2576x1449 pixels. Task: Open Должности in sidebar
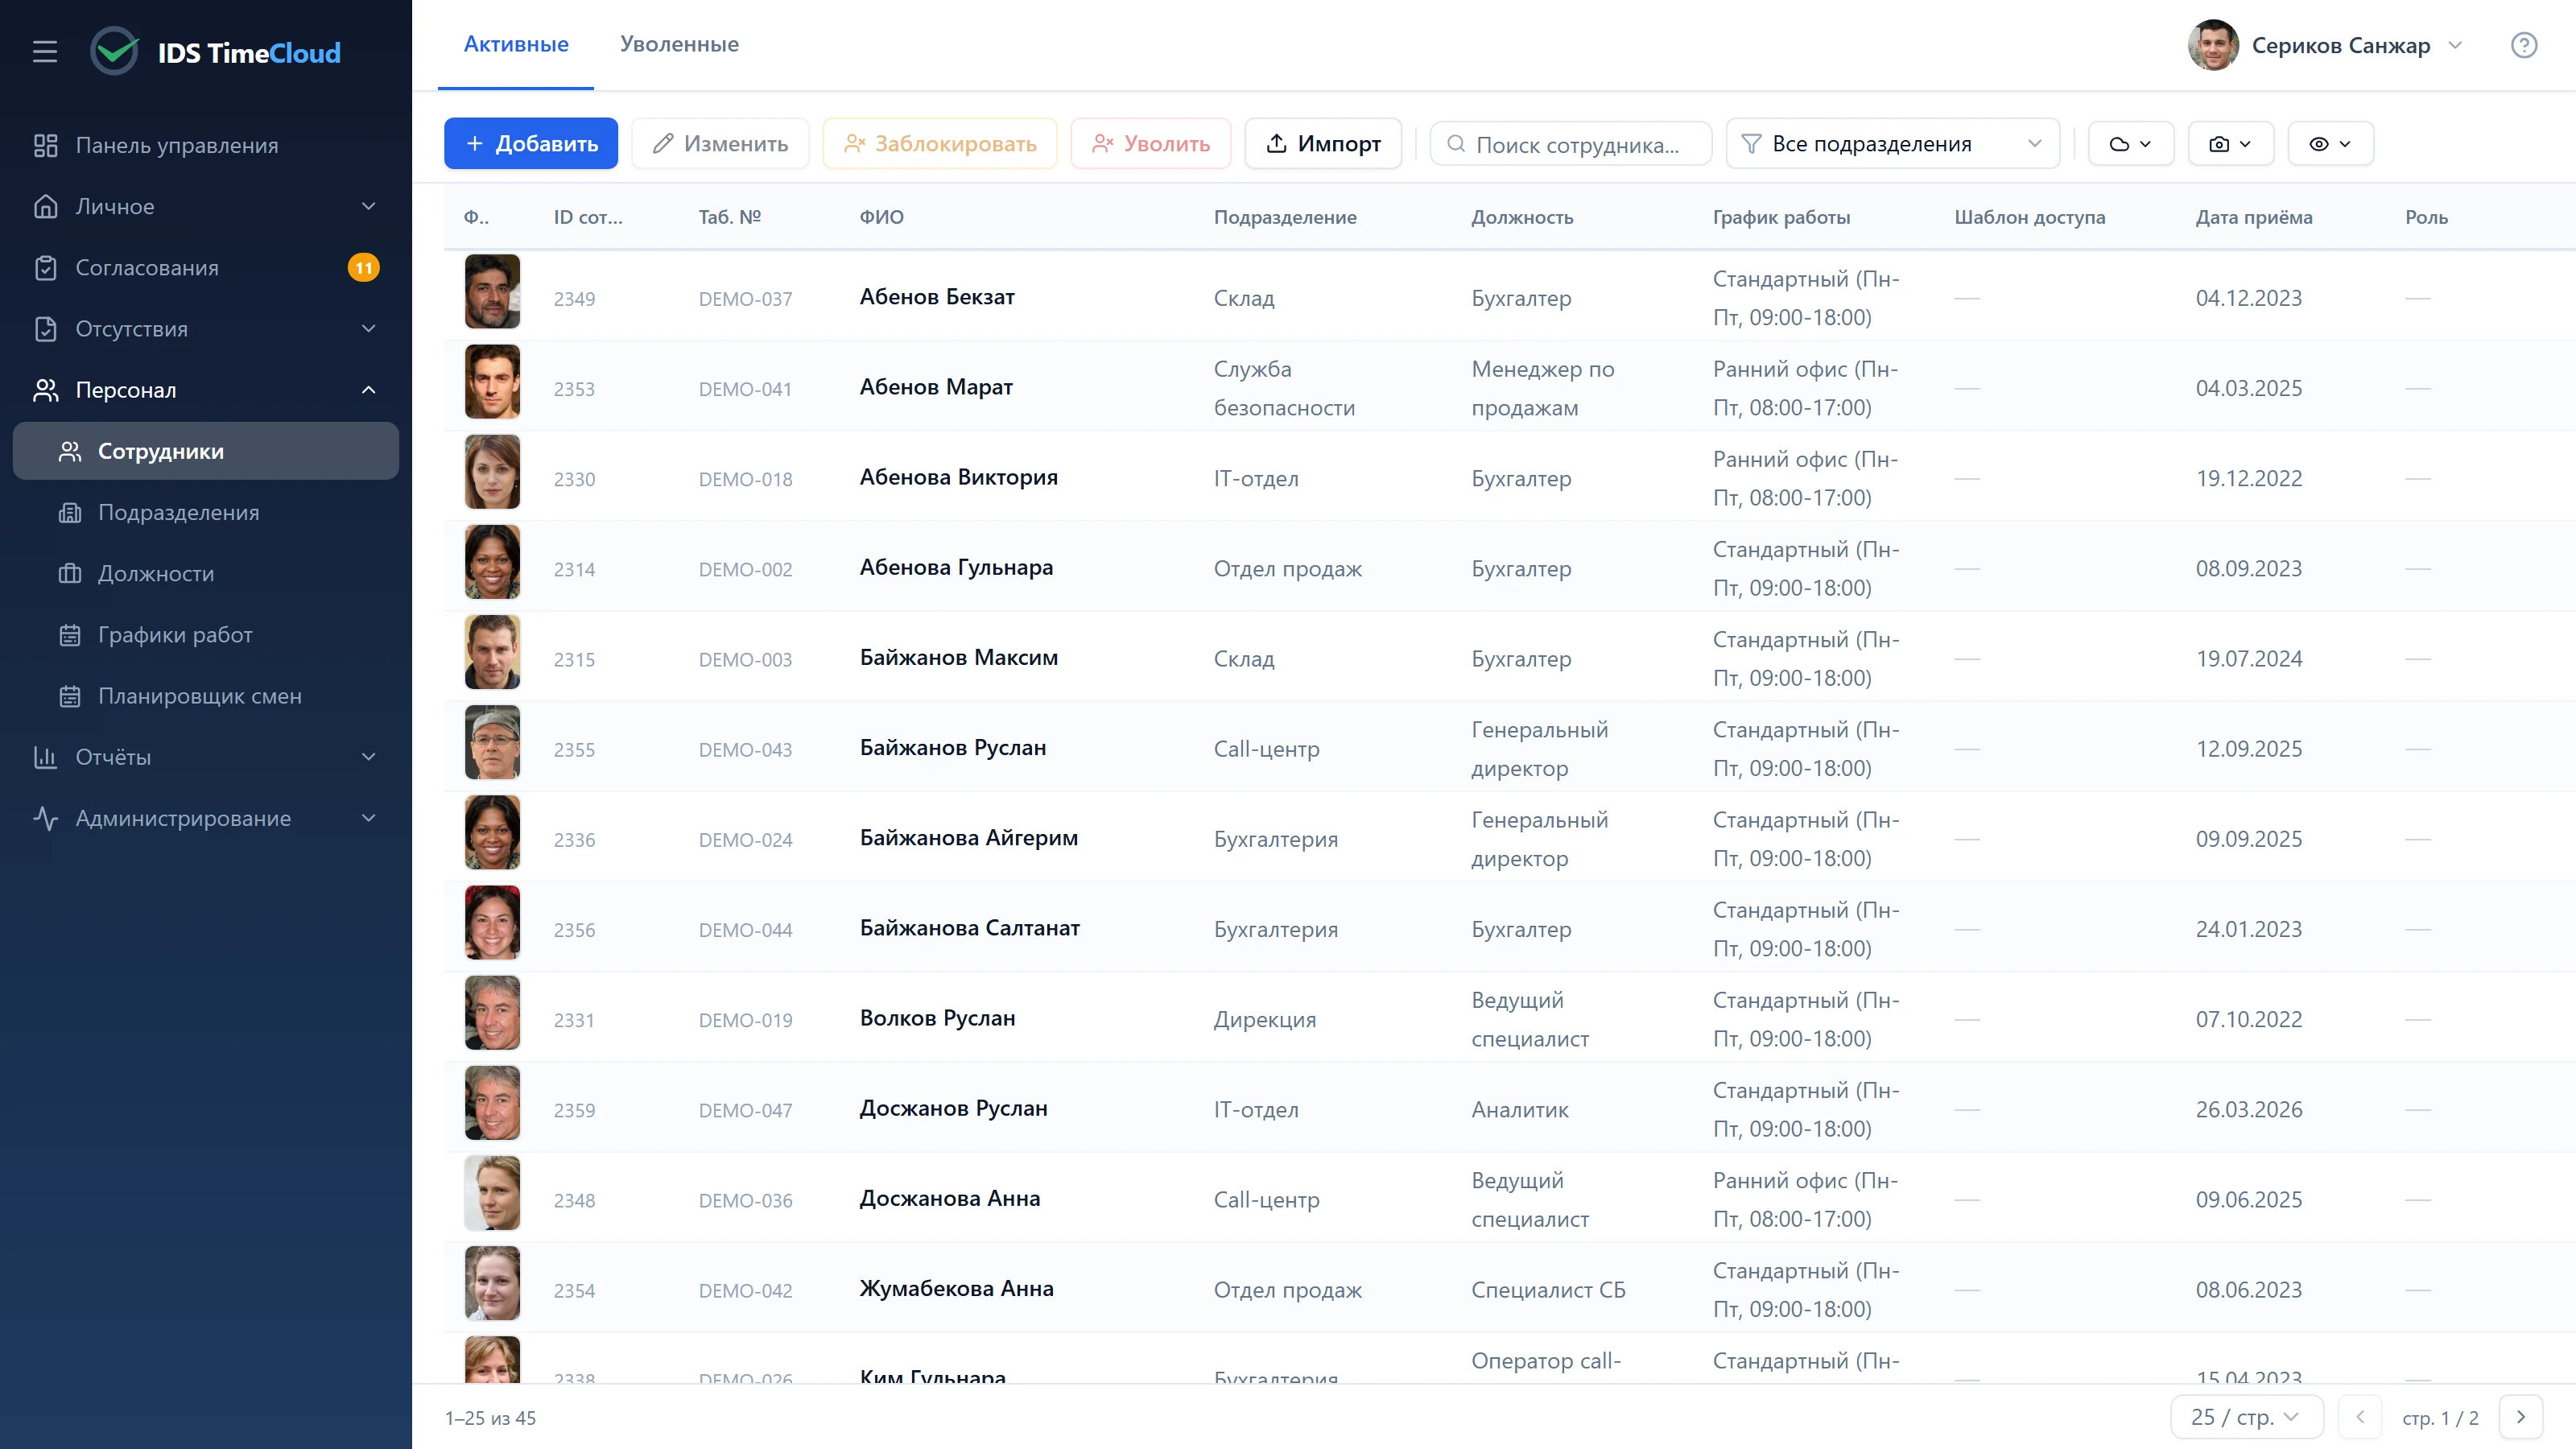(x=206, y=573)
